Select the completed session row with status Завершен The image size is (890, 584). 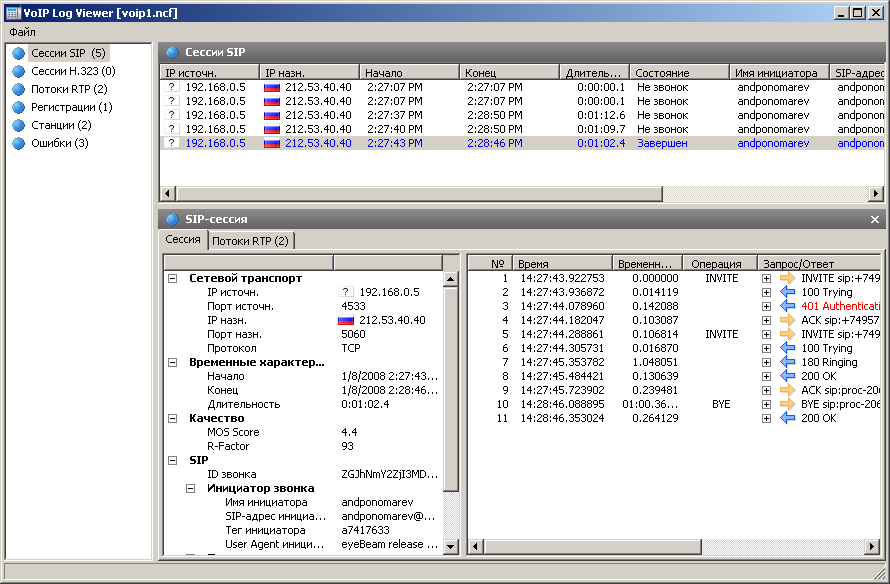tap(522, 143)
